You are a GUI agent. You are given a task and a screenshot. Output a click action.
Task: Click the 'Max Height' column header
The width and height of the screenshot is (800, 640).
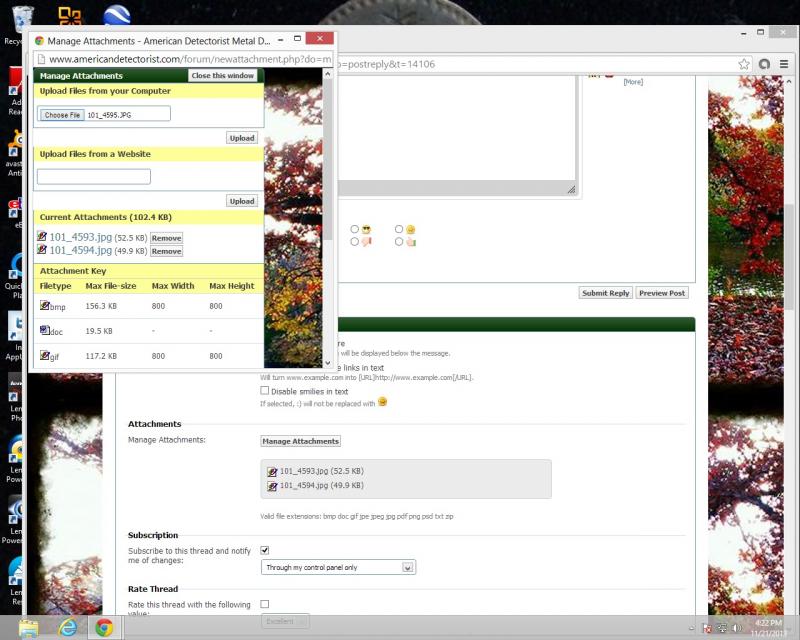tap(232, 286)
